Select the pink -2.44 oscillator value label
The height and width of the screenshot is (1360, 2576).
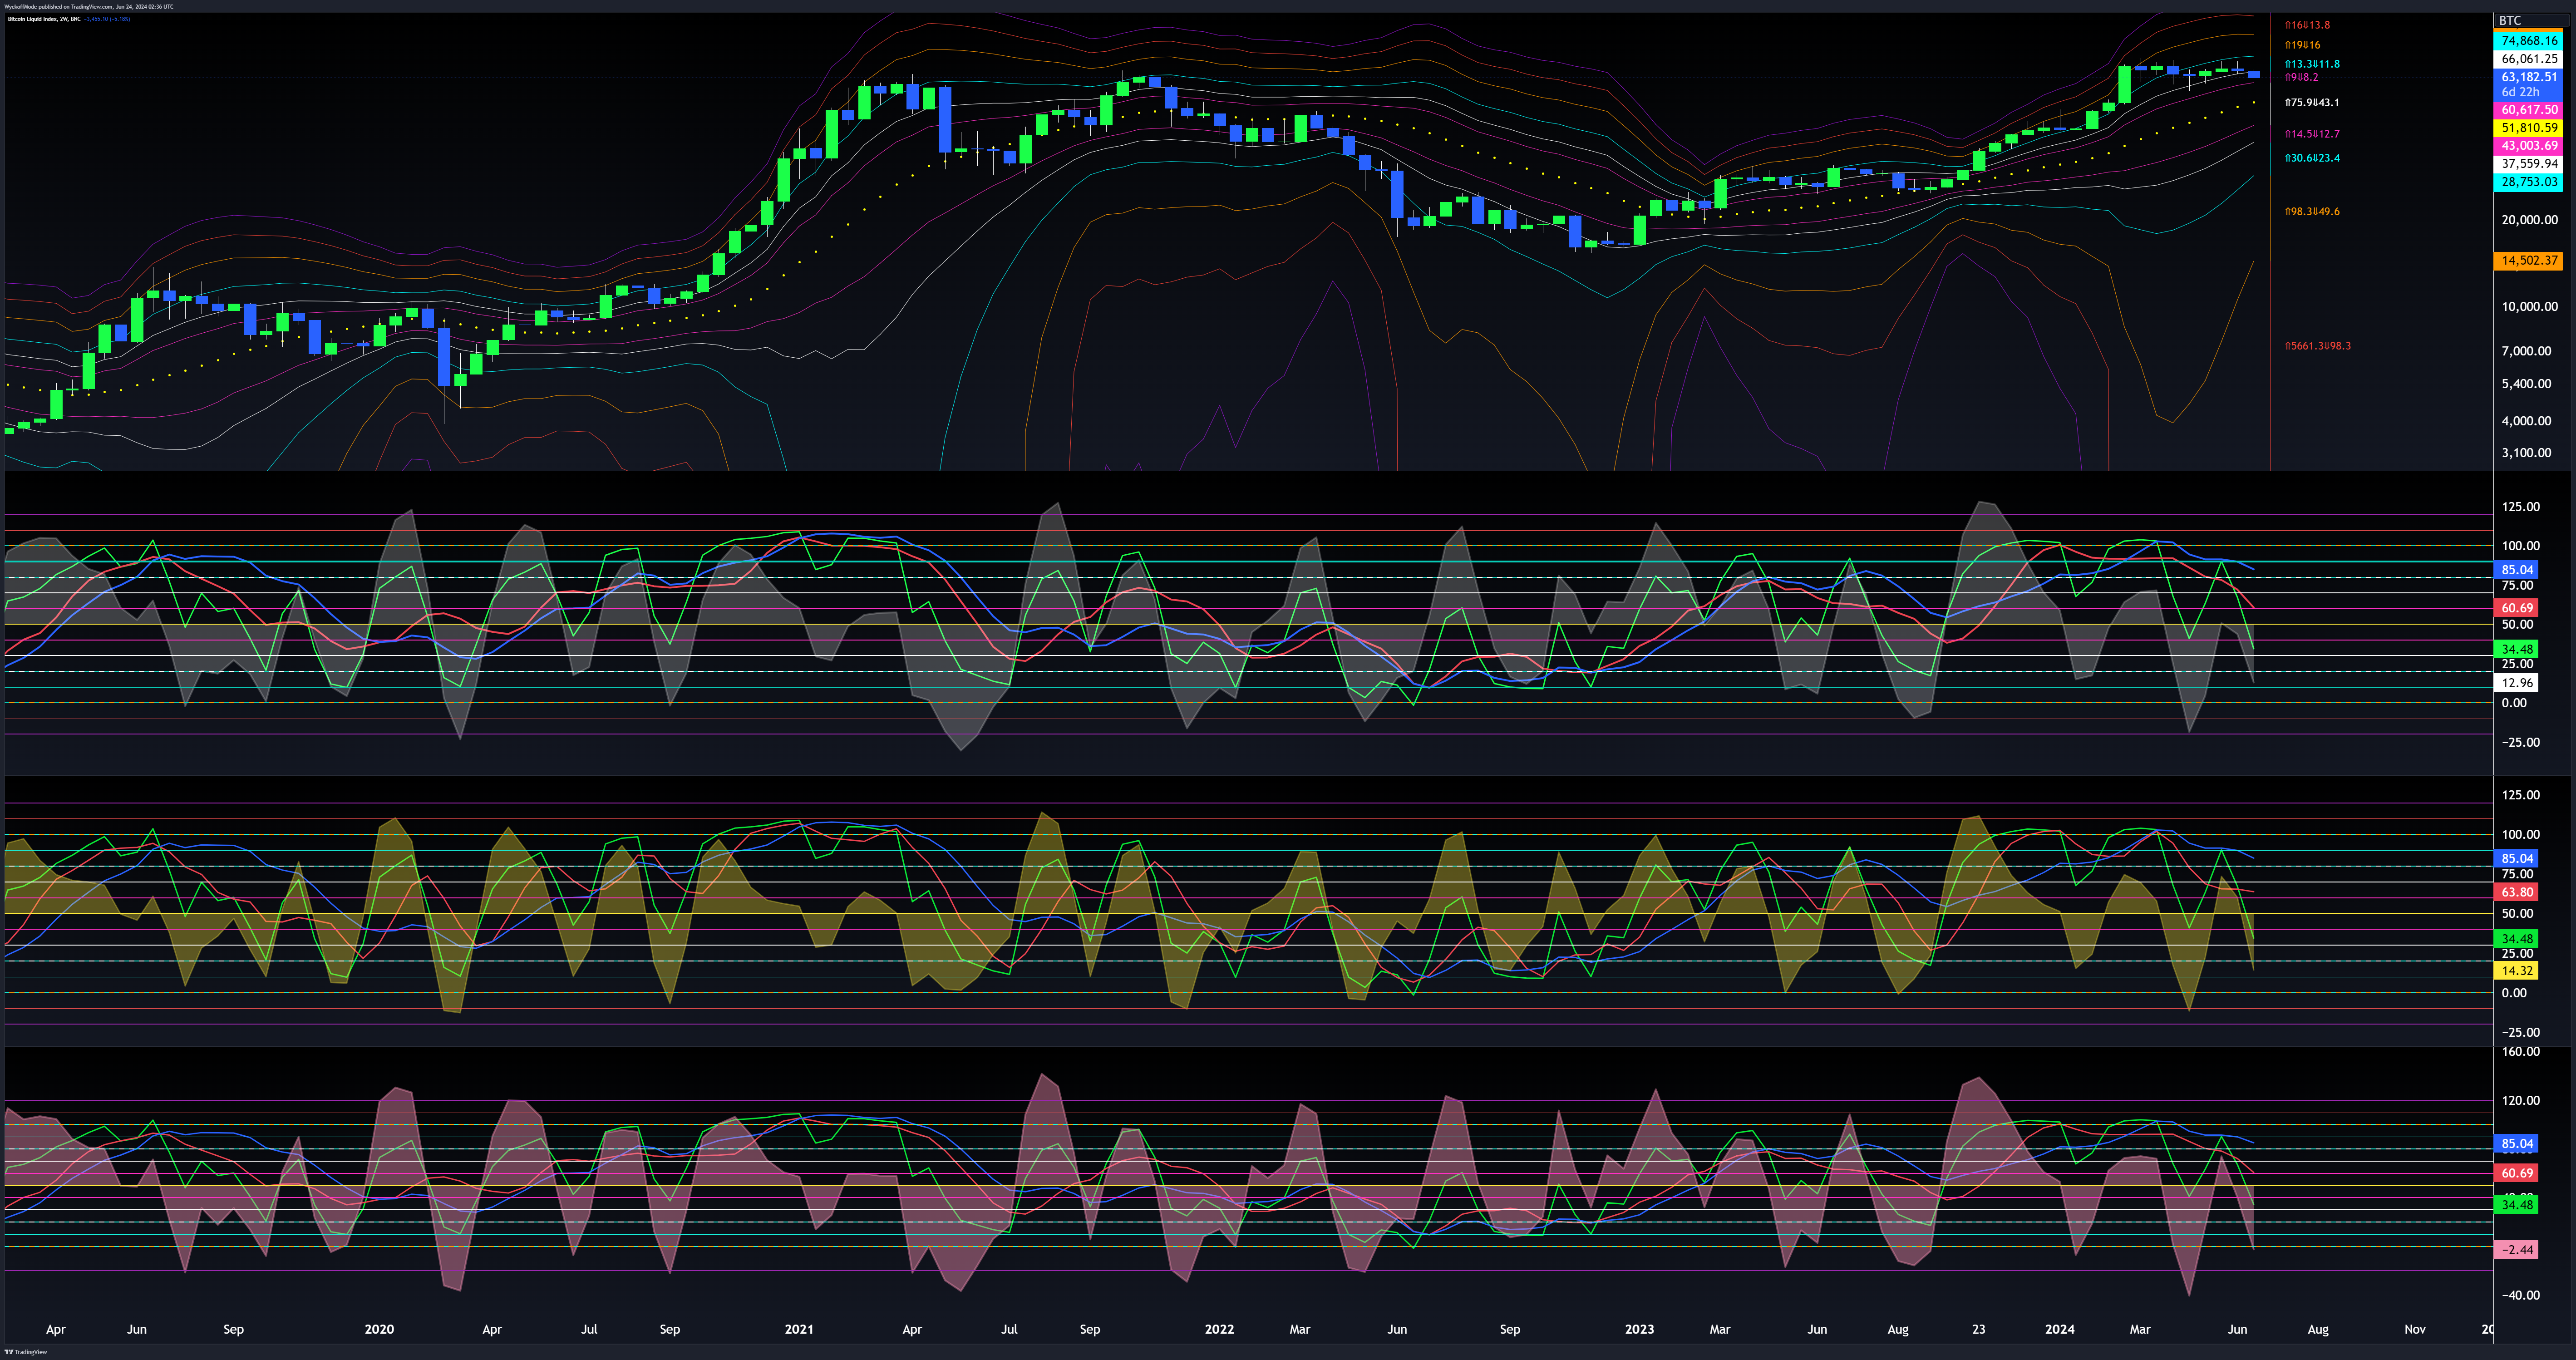[x=2517, y=1250]
